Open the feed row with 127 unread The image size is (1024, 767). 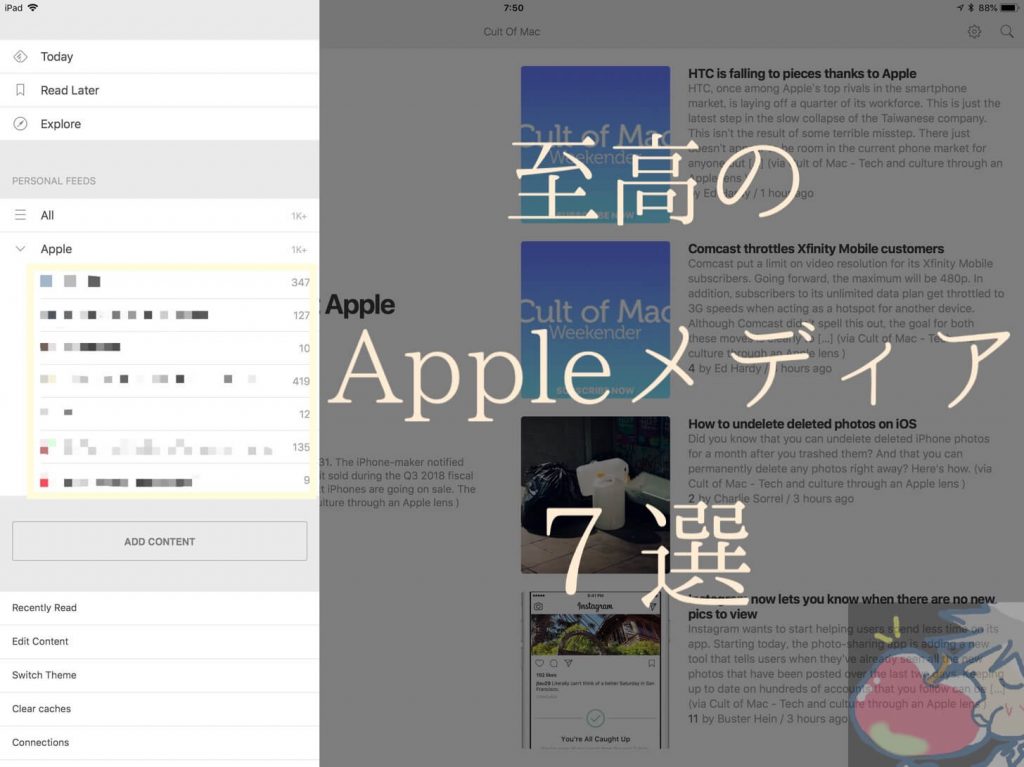point(173,315)
